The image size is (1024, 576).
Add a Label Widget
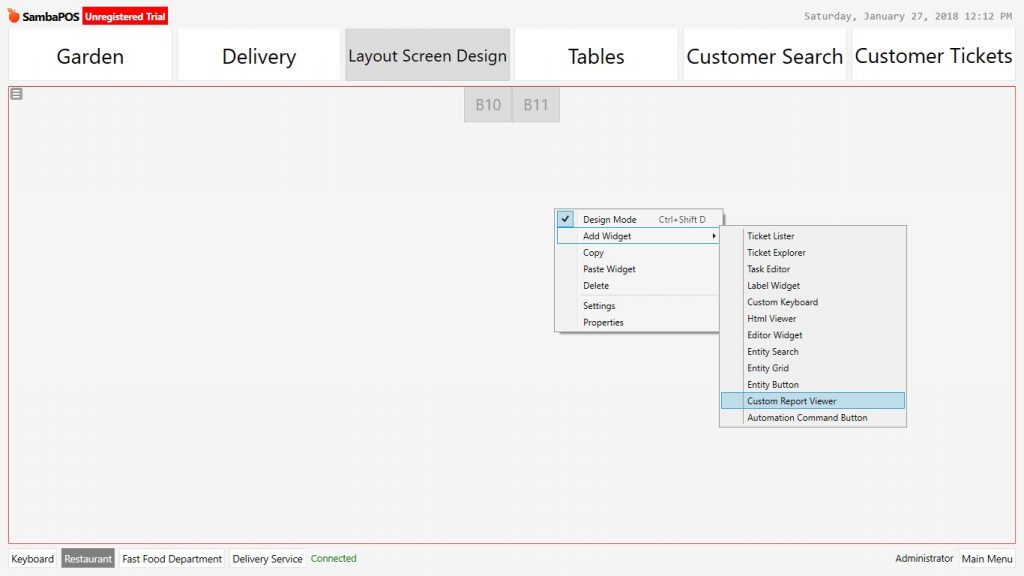[813, 285]
